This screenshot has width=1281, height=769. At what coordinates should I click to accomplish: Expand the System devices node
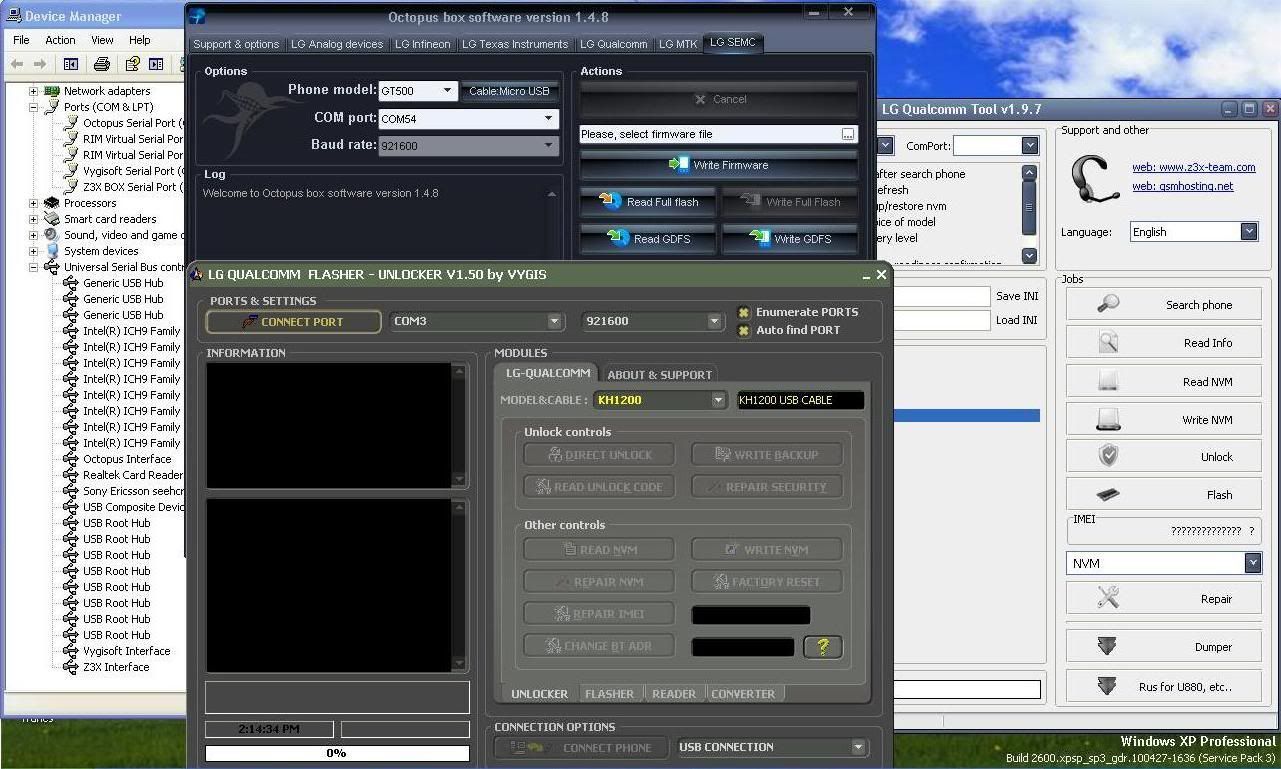pyautogui.click(x=33, y=251)
